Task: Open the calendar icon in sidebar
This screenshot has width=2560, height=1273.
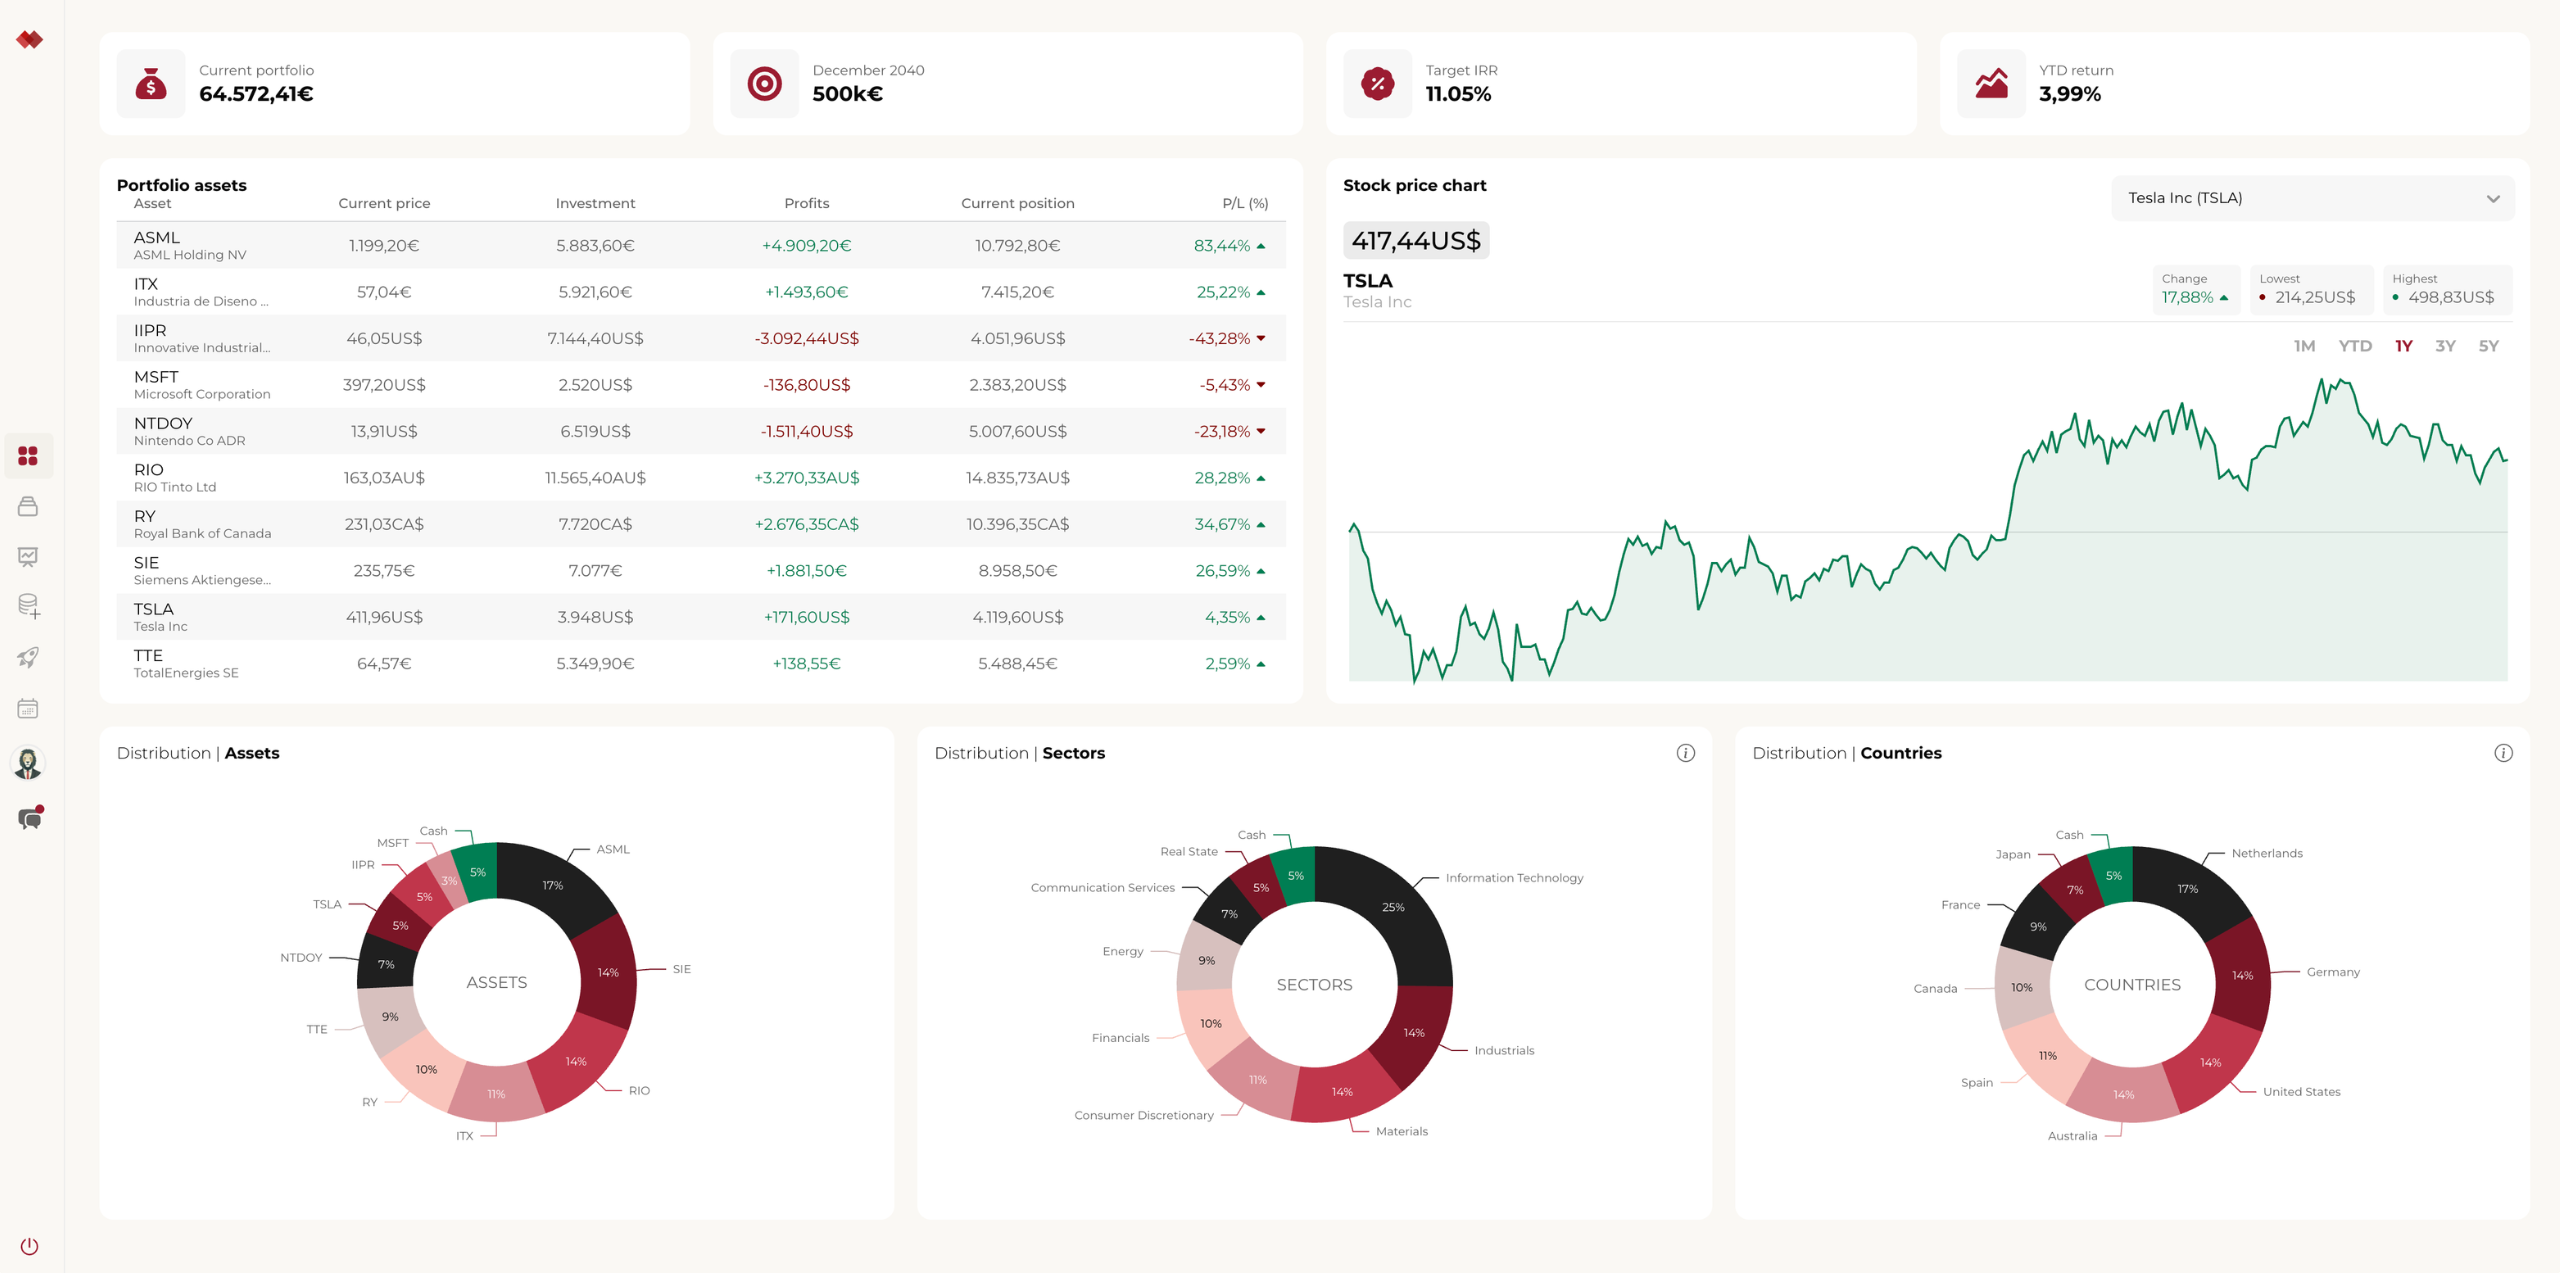Action: coord(28,709)
